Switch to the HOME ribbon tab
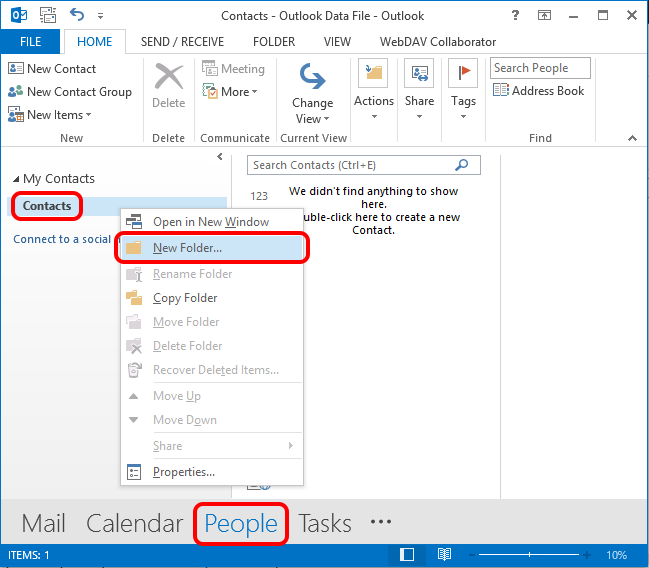The width and height of the screenshot is (649, 568). [94, 42]
